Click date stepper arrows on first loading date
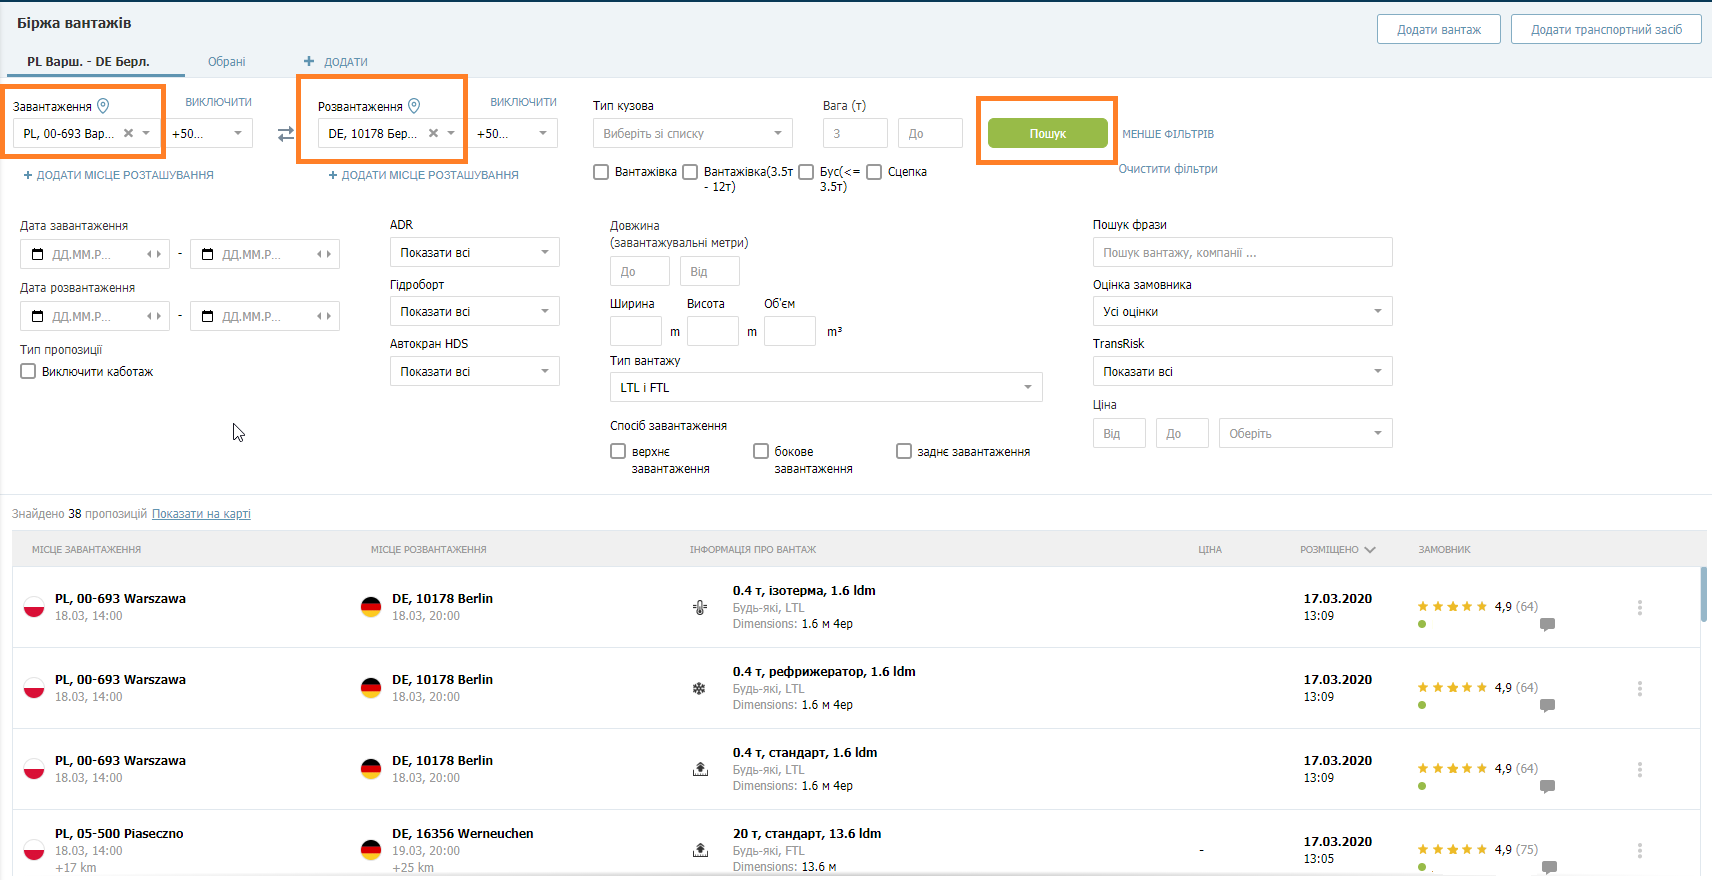Screen dimensions: 1712x880 click(x=154, y=254)
